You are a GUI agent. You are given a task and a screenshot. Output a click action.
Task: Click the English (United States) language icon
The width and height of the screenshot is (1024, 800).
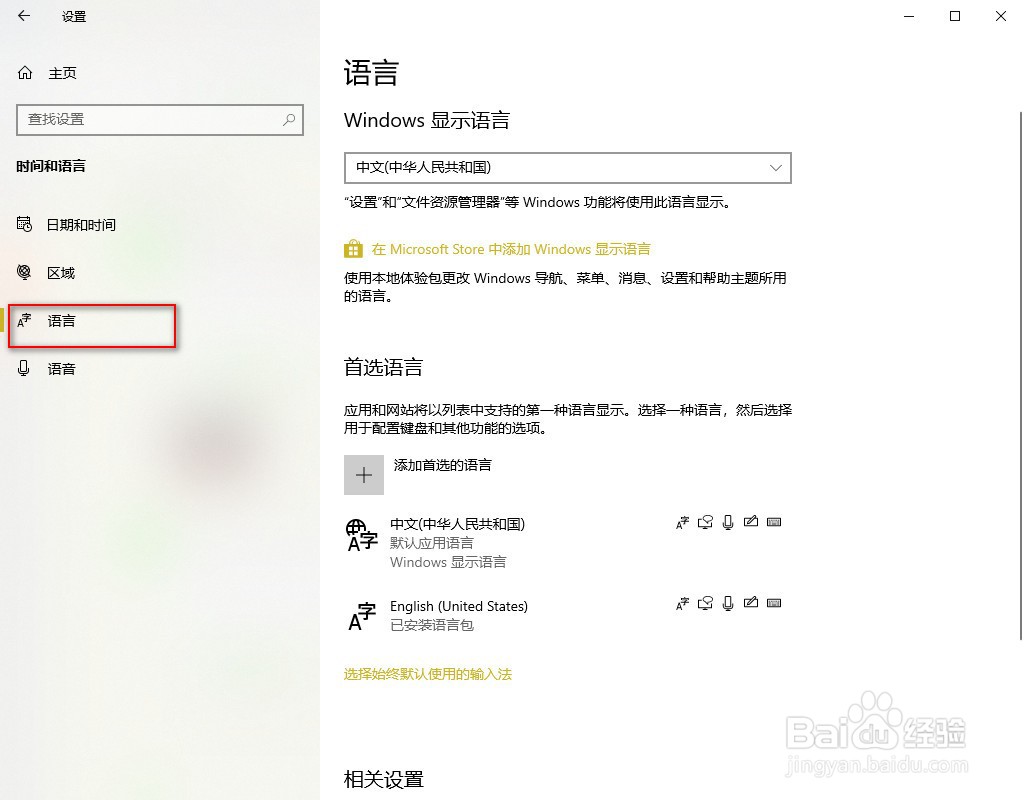click(x=362, y=616)
